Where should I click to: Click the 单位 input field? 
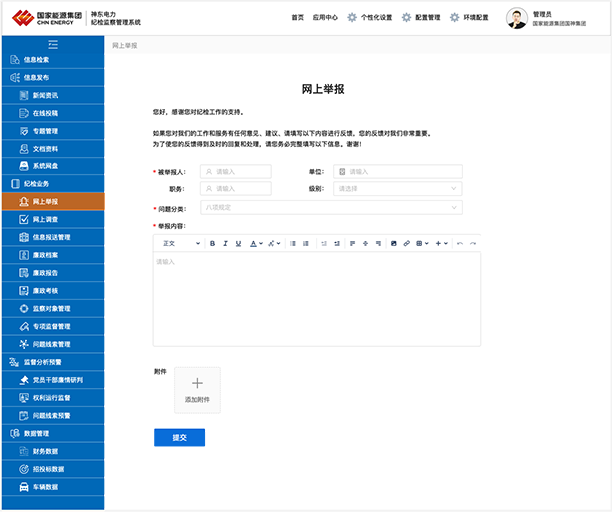click(398, 171)
